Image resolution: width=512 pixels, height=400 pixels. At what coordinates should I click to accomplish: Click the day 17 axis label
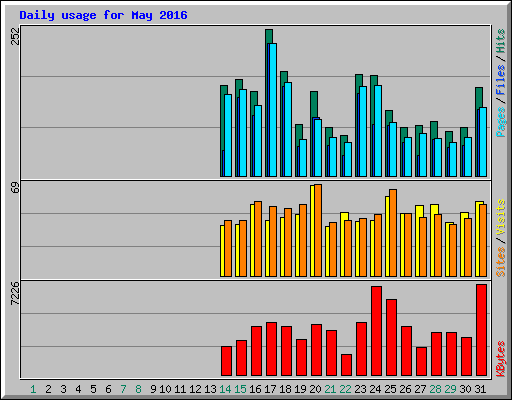click(270, 389)
